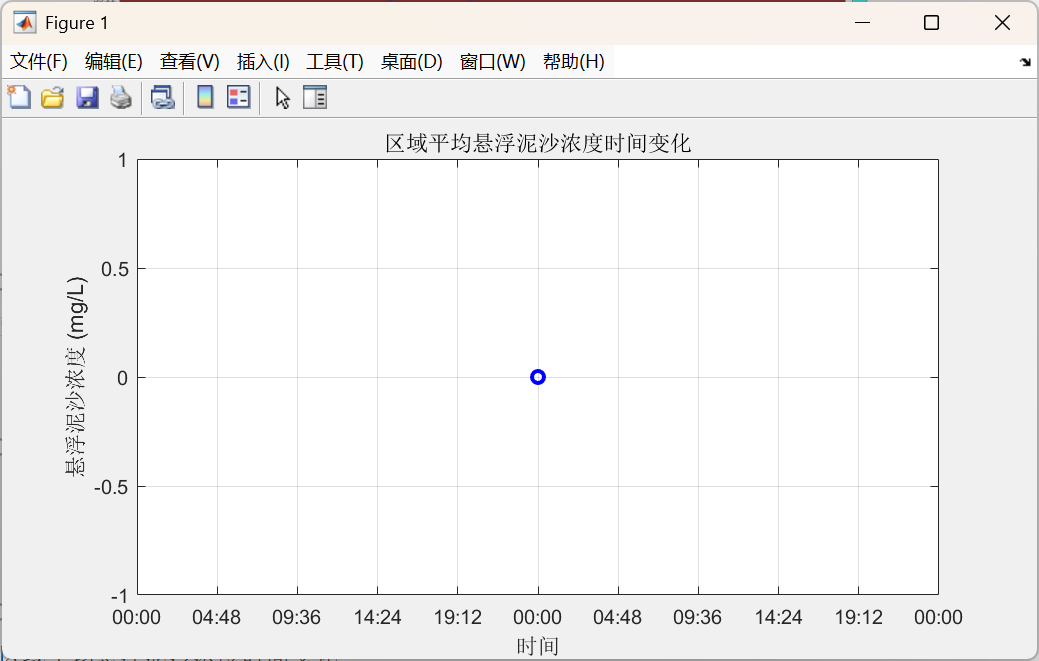Open the 桌面(D) menu
Image resolution: width=1039 pixels, height=661 pixels.
410,61
